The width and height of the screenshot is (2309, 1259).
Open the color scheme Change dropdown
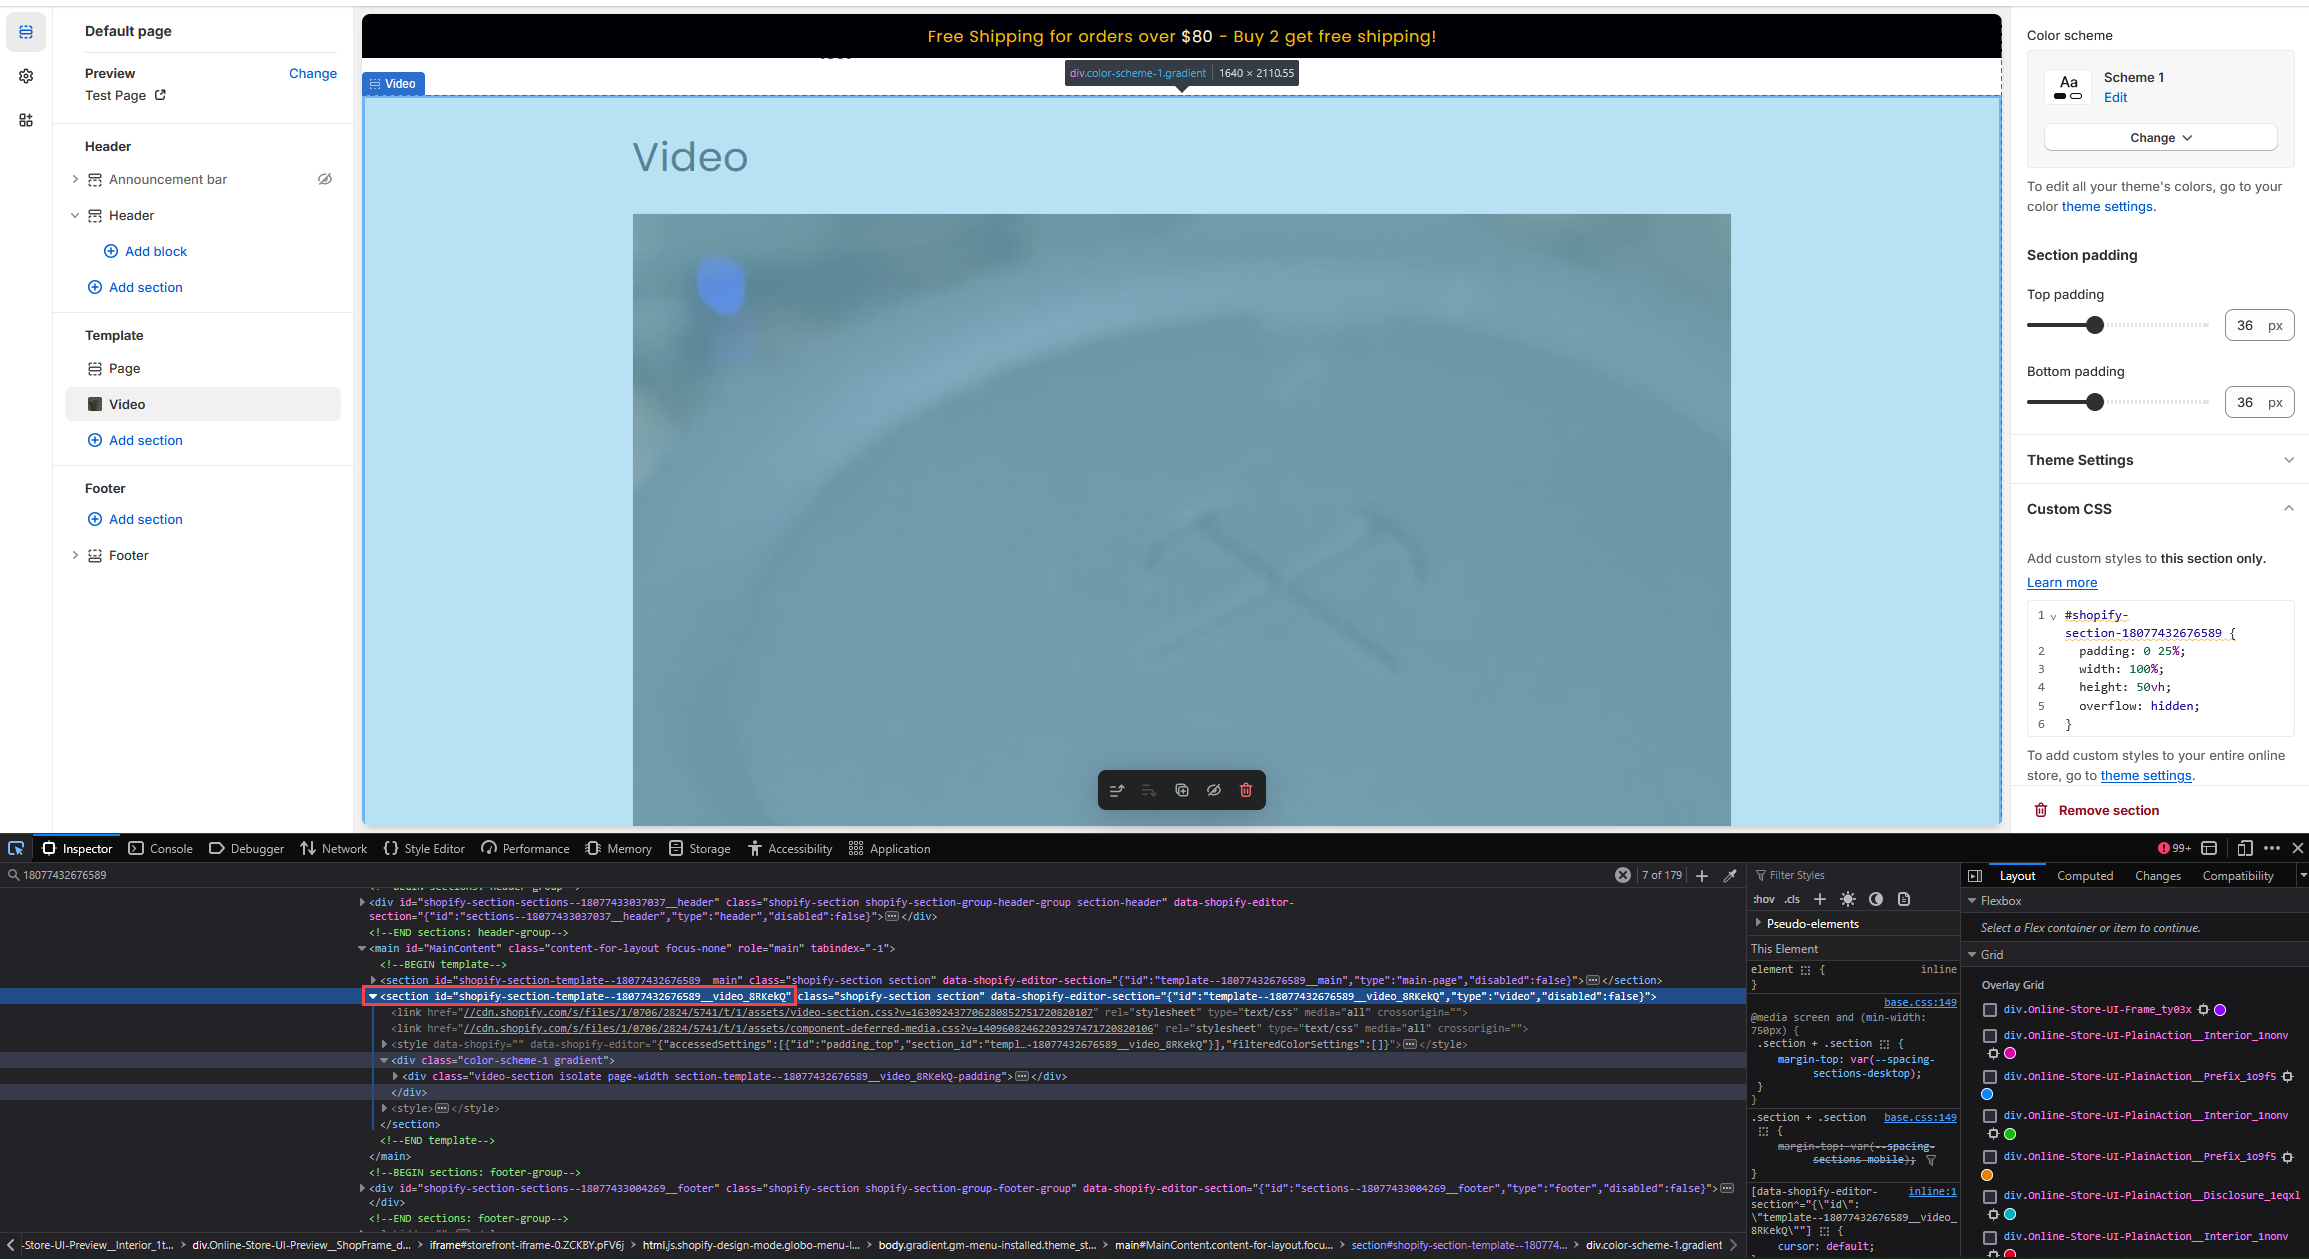tap(2160, 138)
